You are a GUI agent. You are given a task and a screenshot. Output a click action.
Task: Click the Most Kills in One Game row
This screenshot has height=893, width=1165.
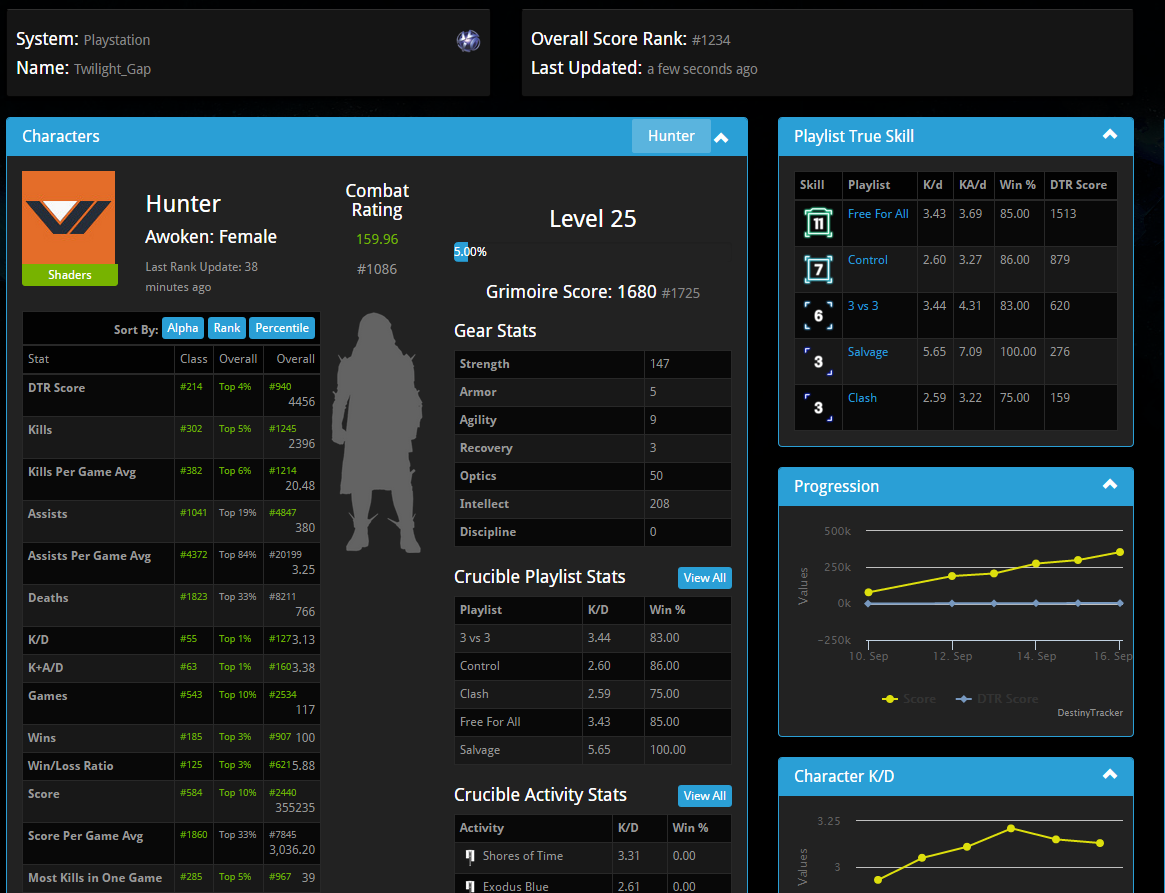(x=171, y=877)
